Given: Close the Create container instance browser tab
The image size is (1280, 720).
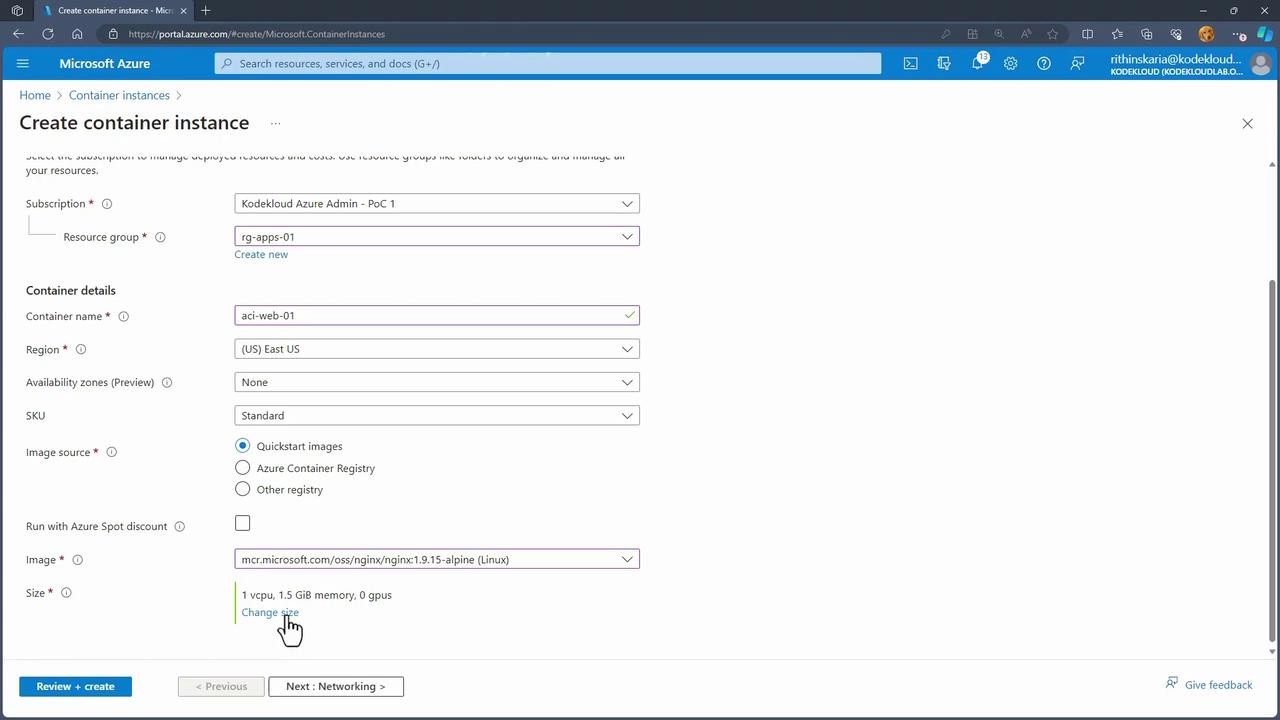Looking at the screenshot, I should pyautogui.click(x=183, y=11).
